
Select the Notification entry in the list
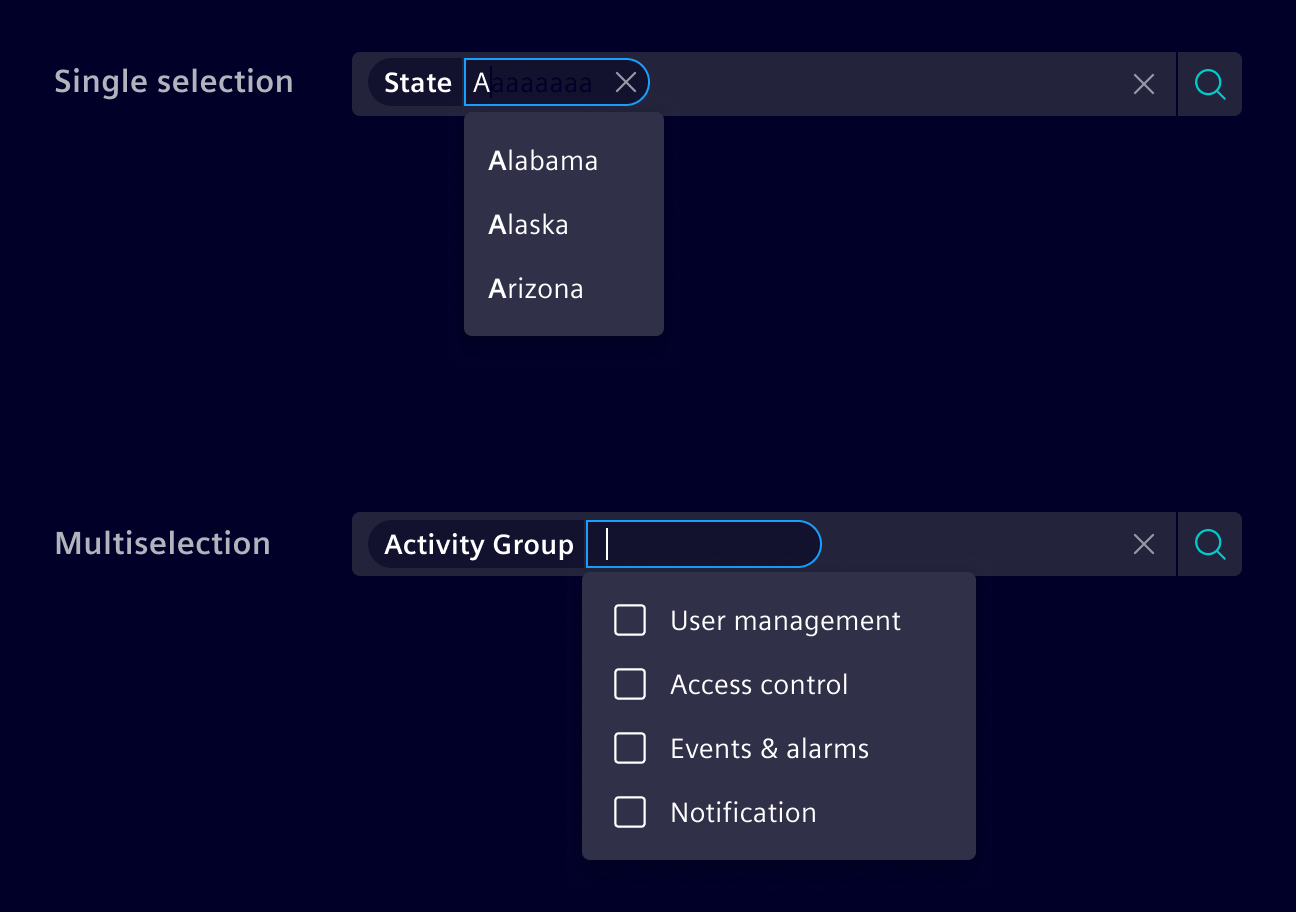pos(743,812)
